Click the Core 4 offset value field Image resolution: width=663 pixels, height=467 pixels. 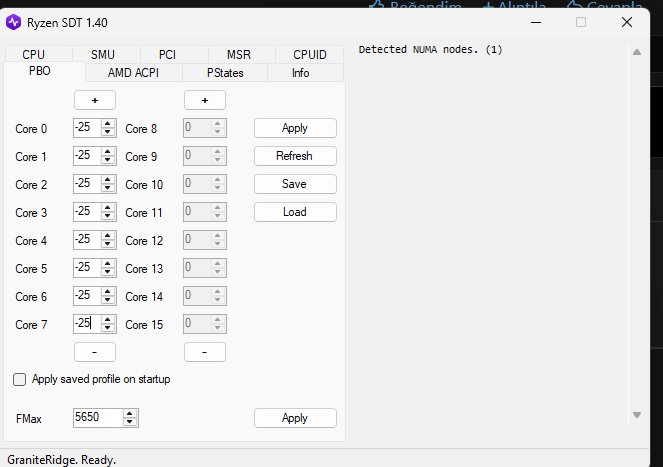tap(87, 240)
